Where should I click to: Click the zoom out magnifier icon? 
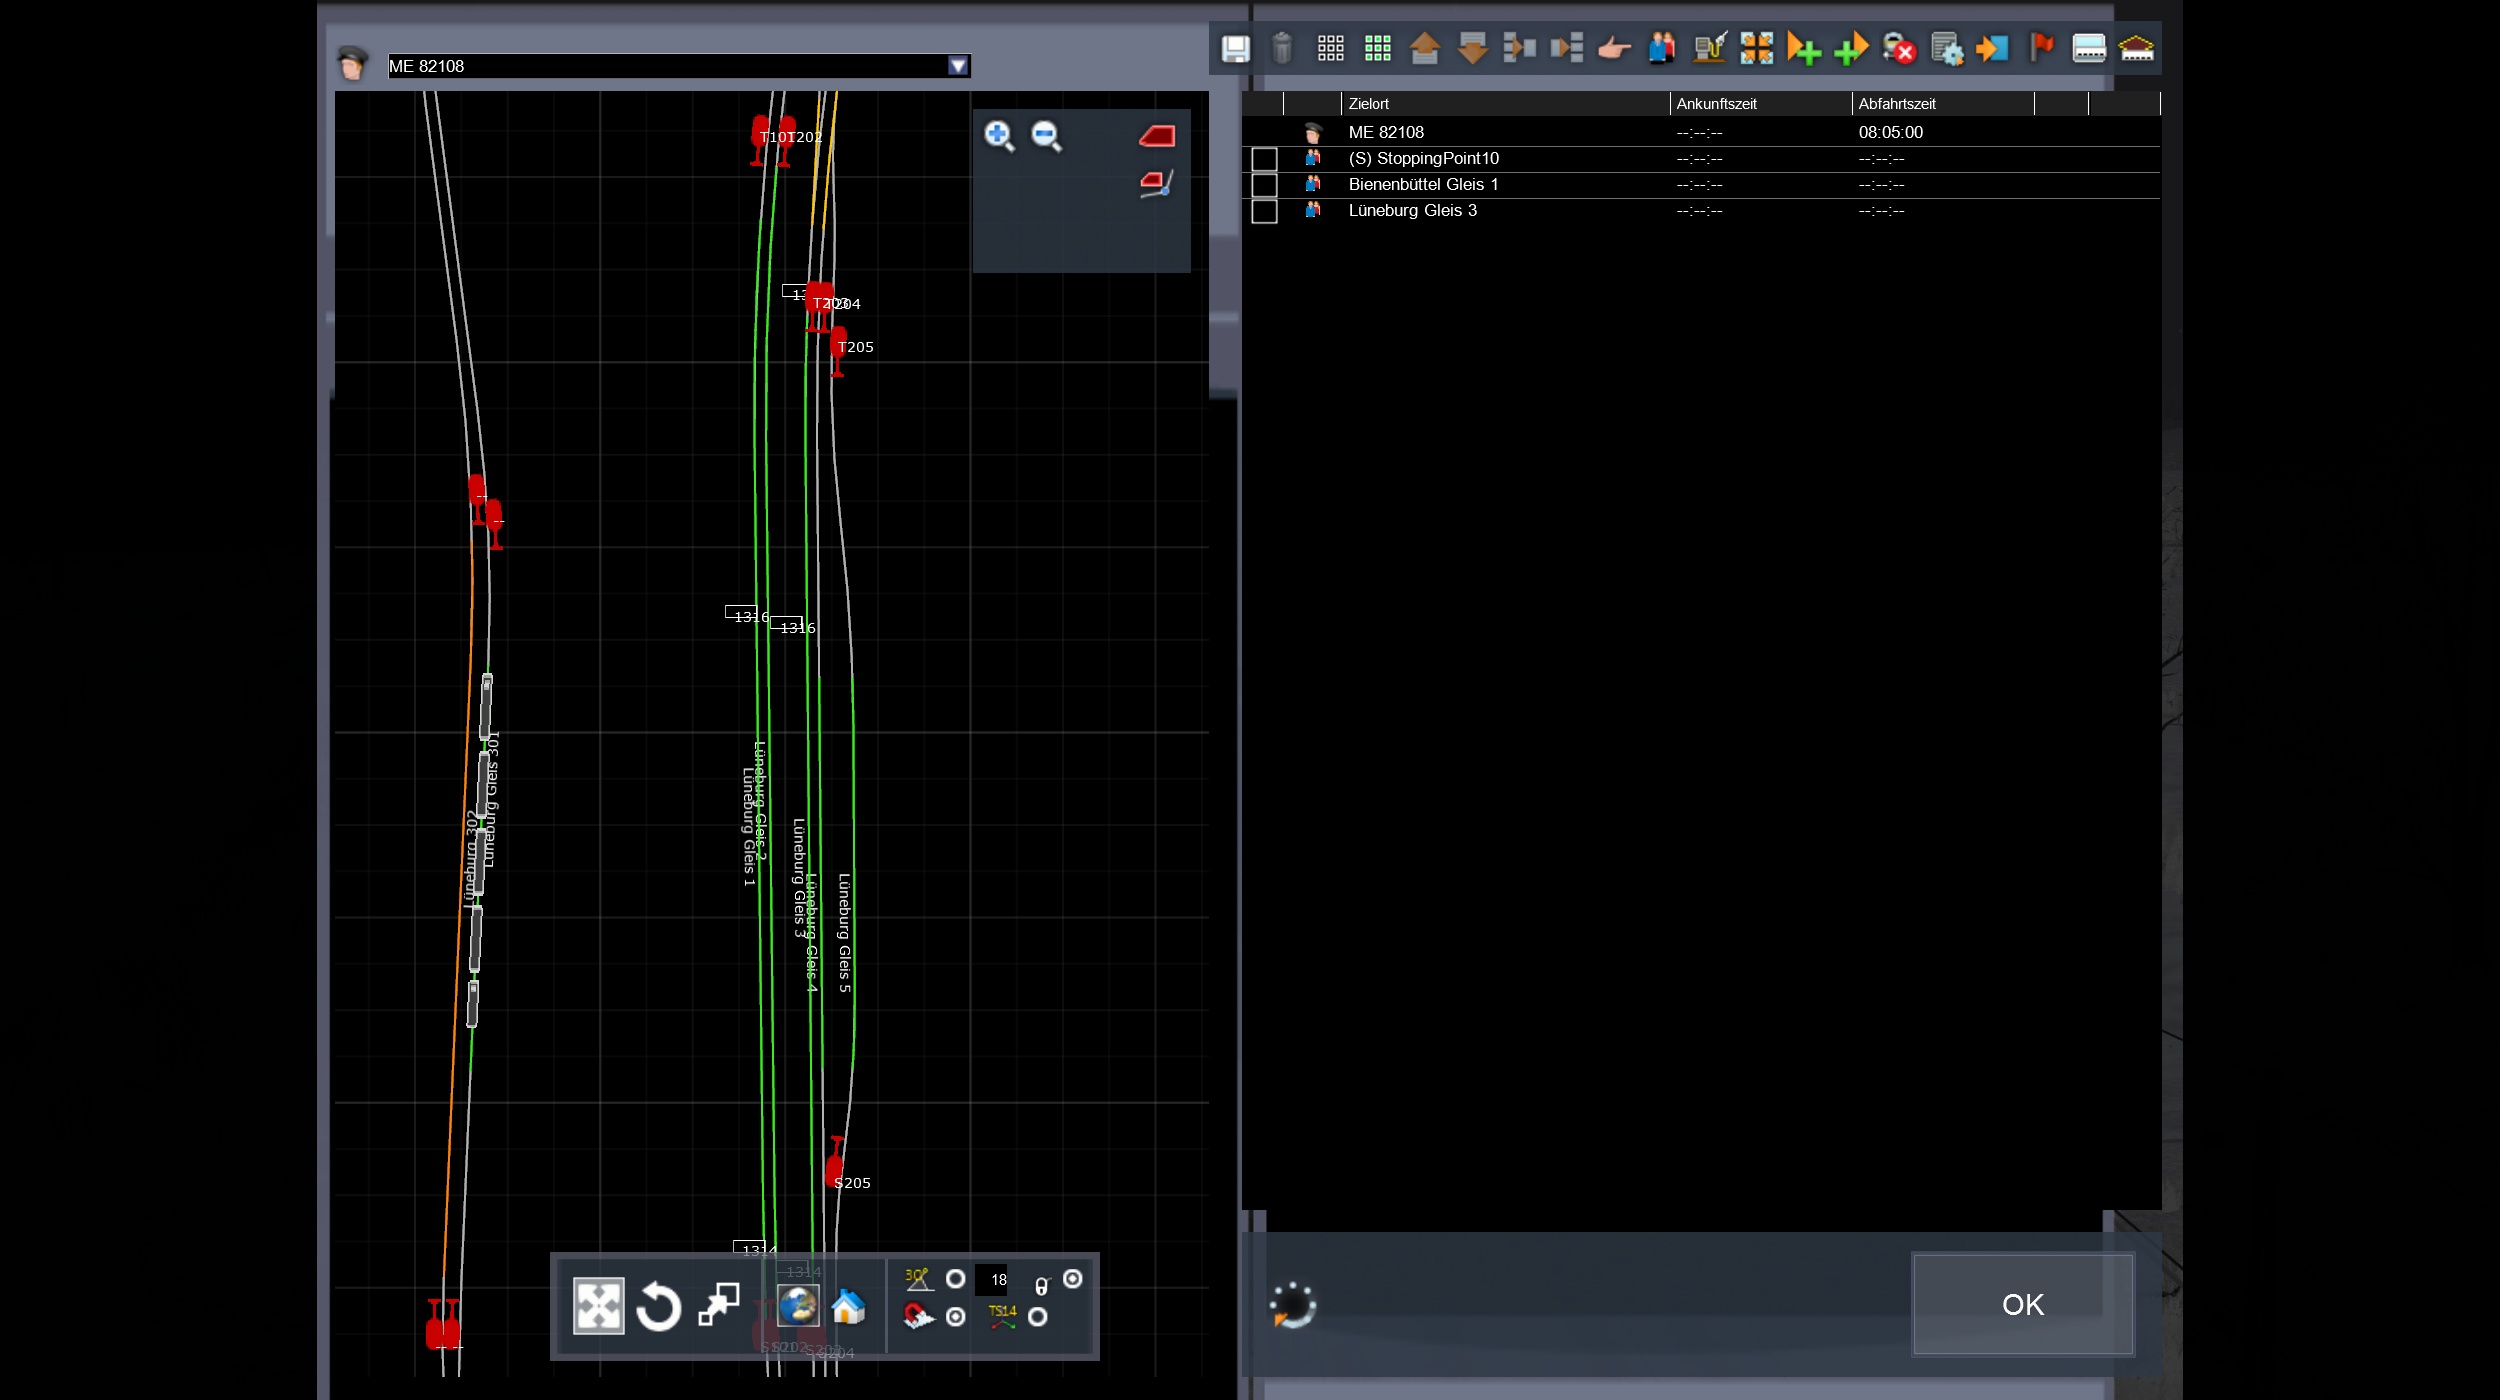1046,136
